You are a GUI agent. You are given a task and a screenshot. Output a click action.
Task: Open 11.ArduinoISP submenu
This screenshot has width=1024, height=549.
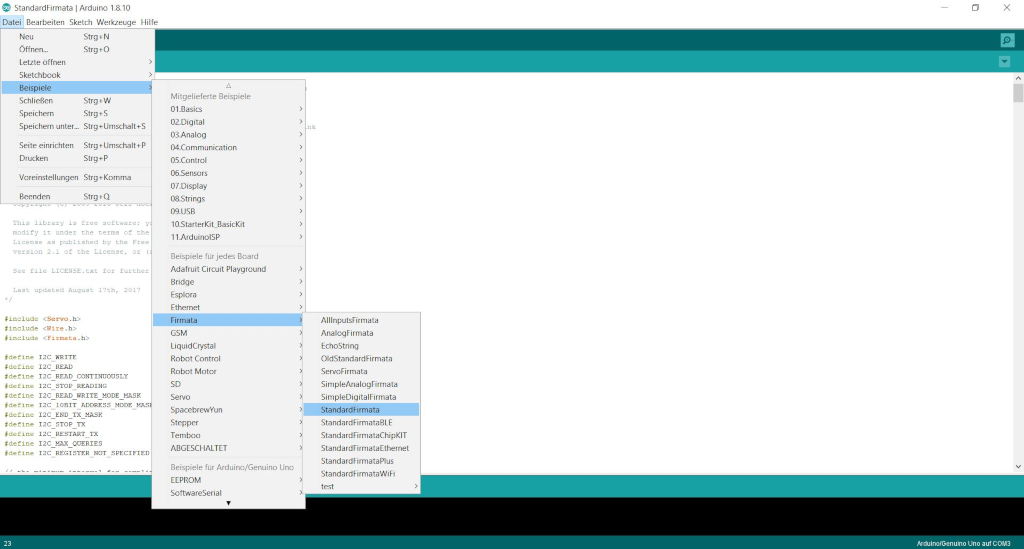(x=229, y=237)
